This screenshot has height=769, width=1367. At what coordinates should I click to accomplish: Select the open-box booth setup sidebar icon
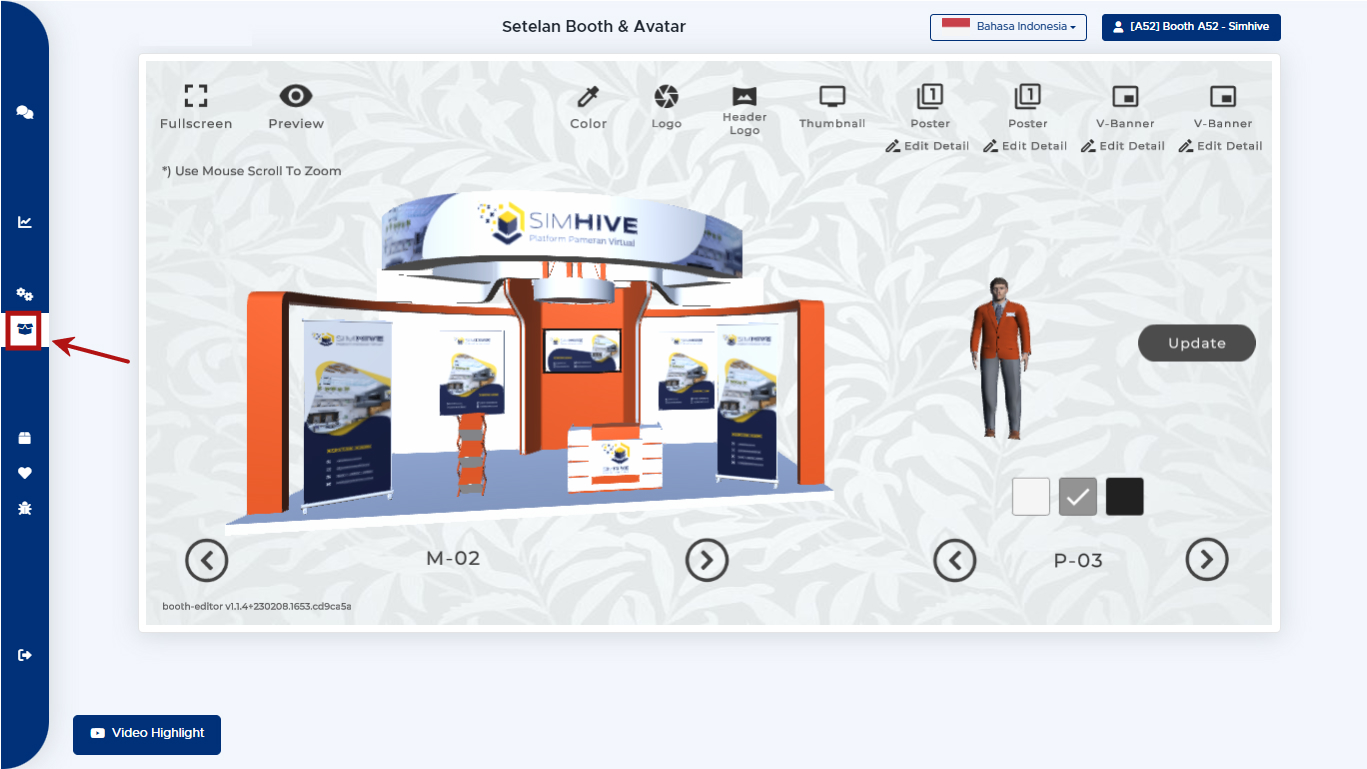click(x=25, y=329)
